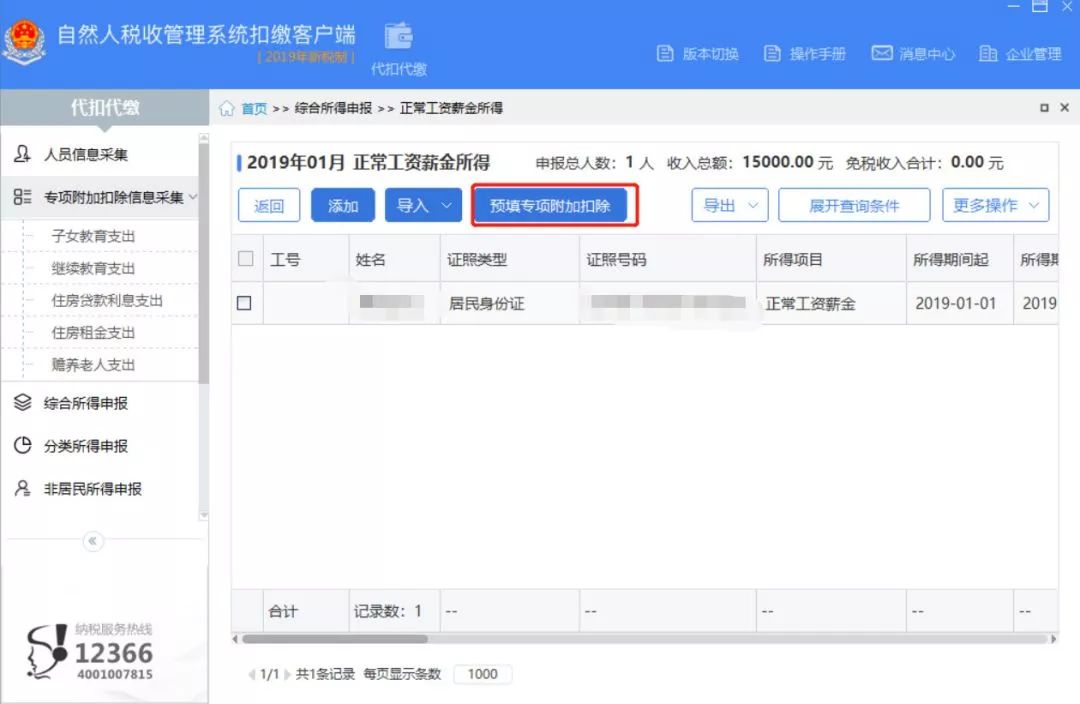Click the 每页显示条数 page size field

pos(482,674)
